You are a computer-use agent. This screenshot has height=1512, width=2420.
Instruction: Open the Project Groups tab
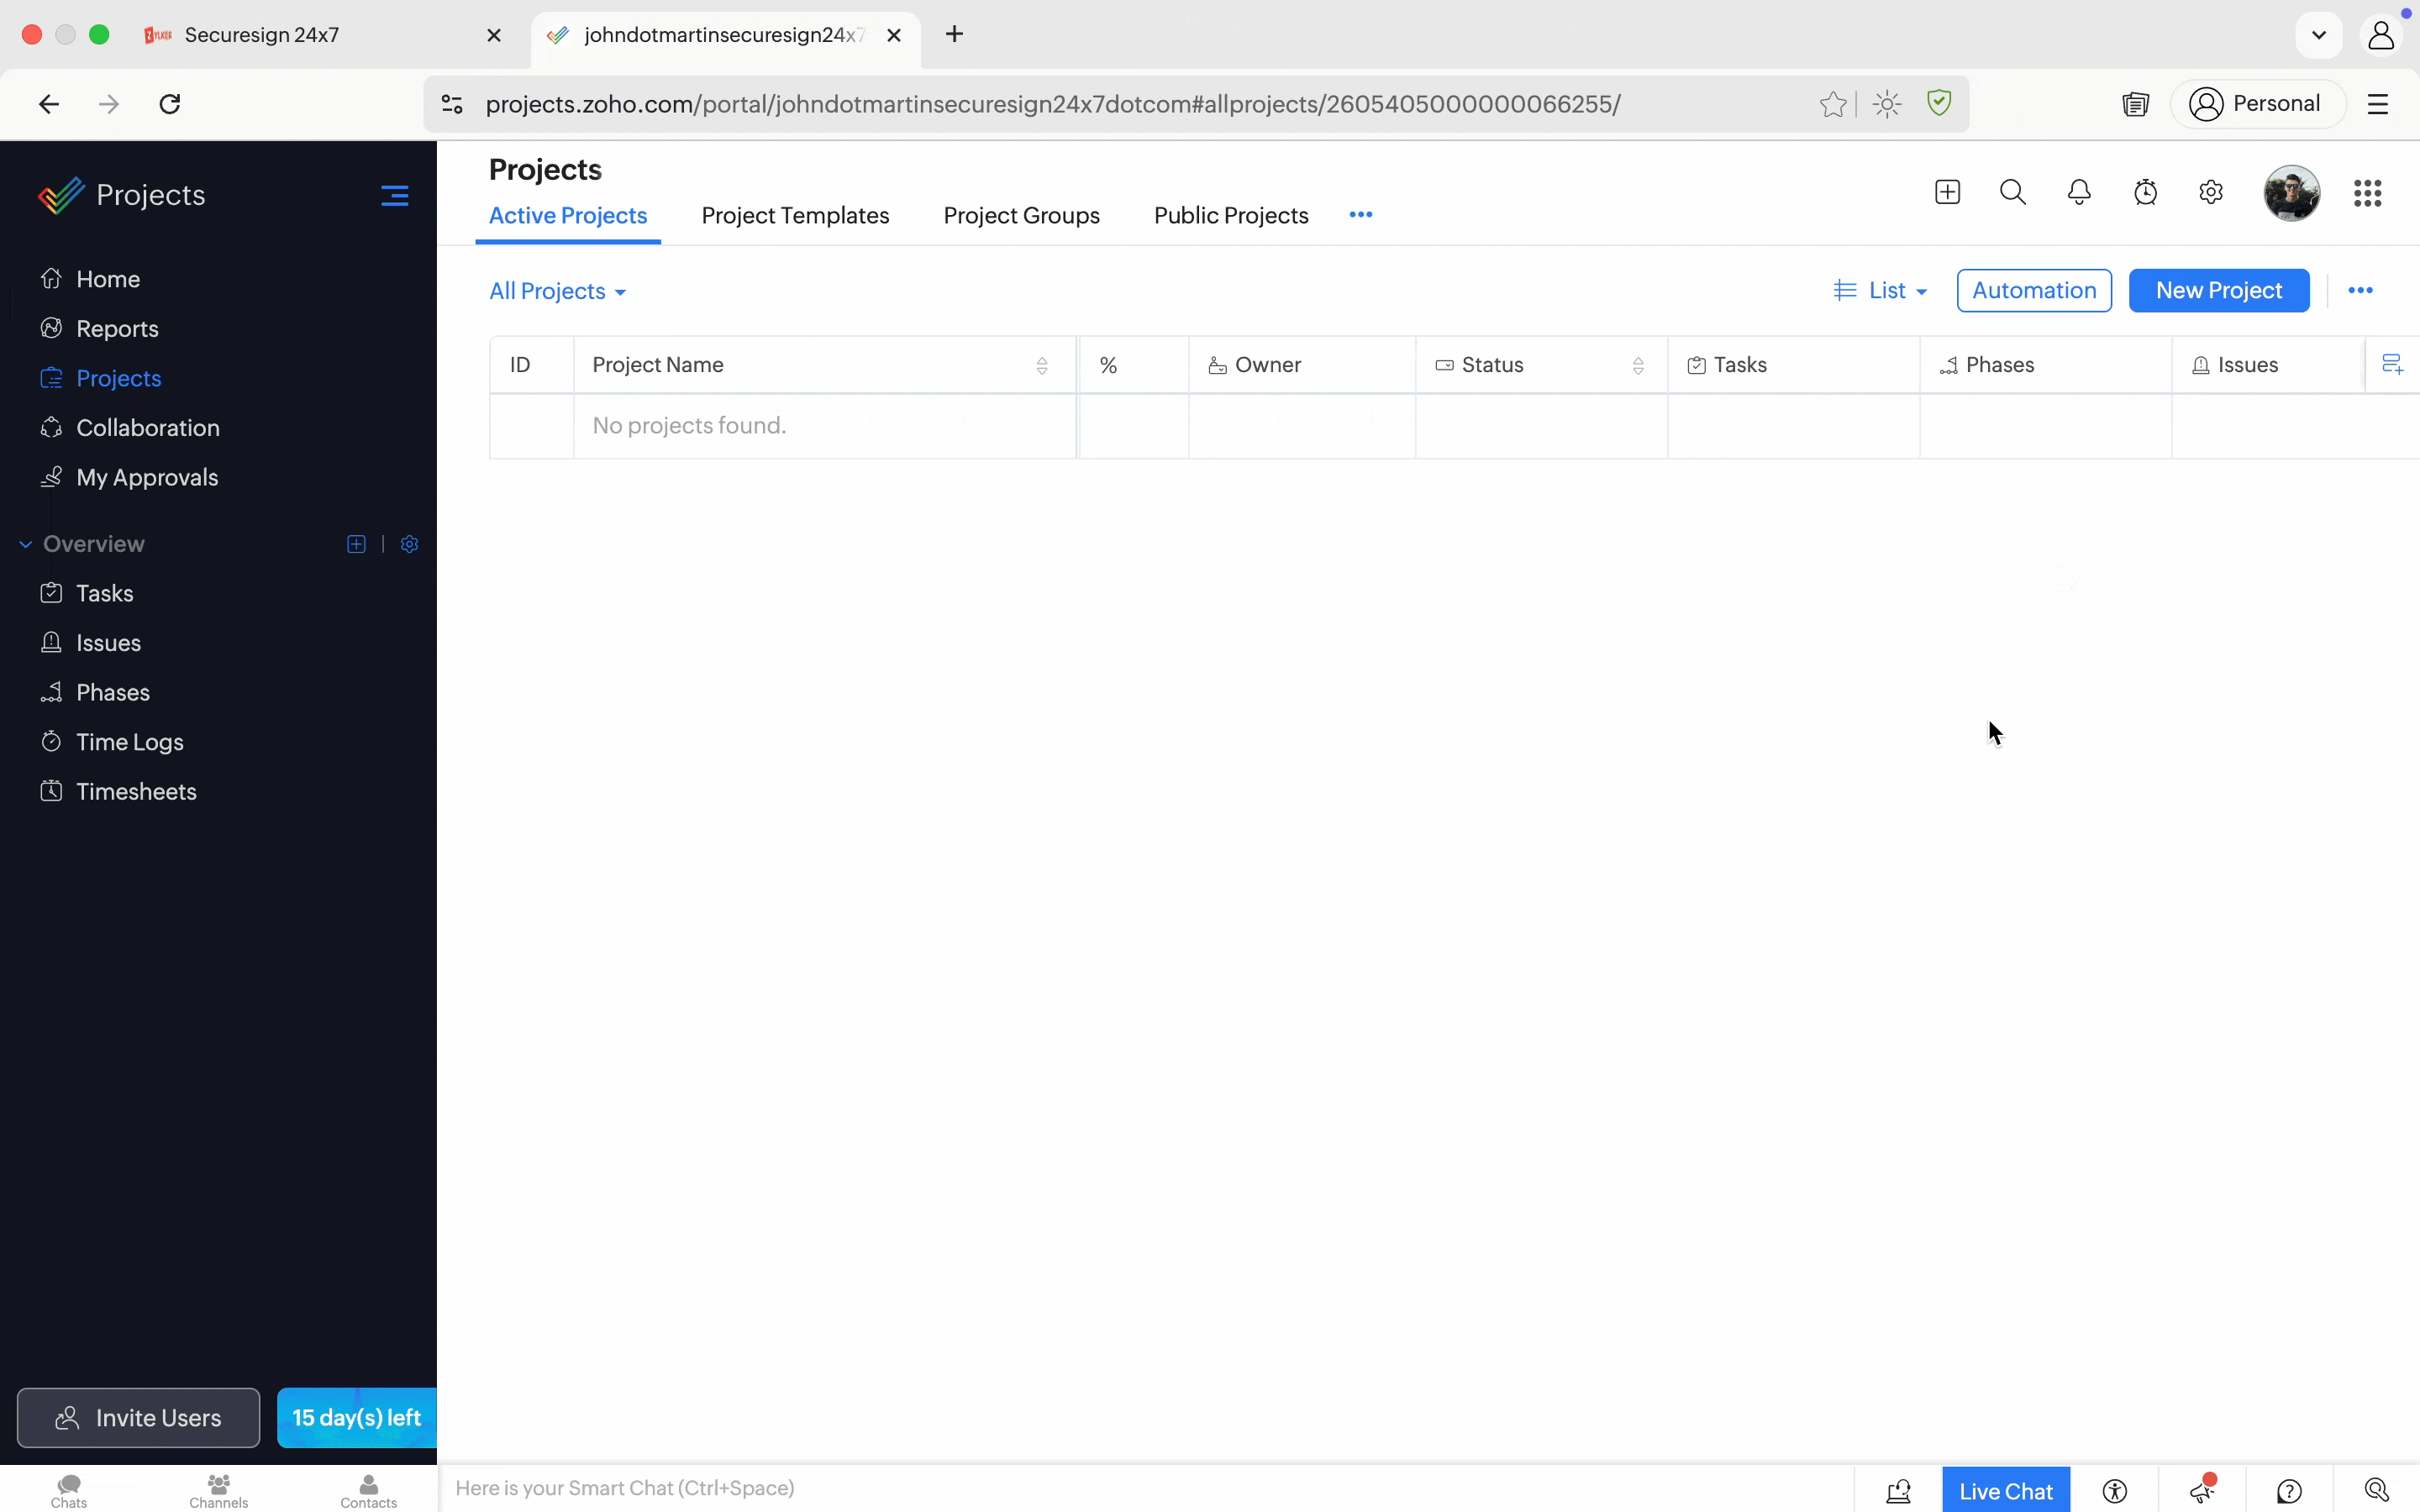pyautogui.click(x=1021, y=216)
